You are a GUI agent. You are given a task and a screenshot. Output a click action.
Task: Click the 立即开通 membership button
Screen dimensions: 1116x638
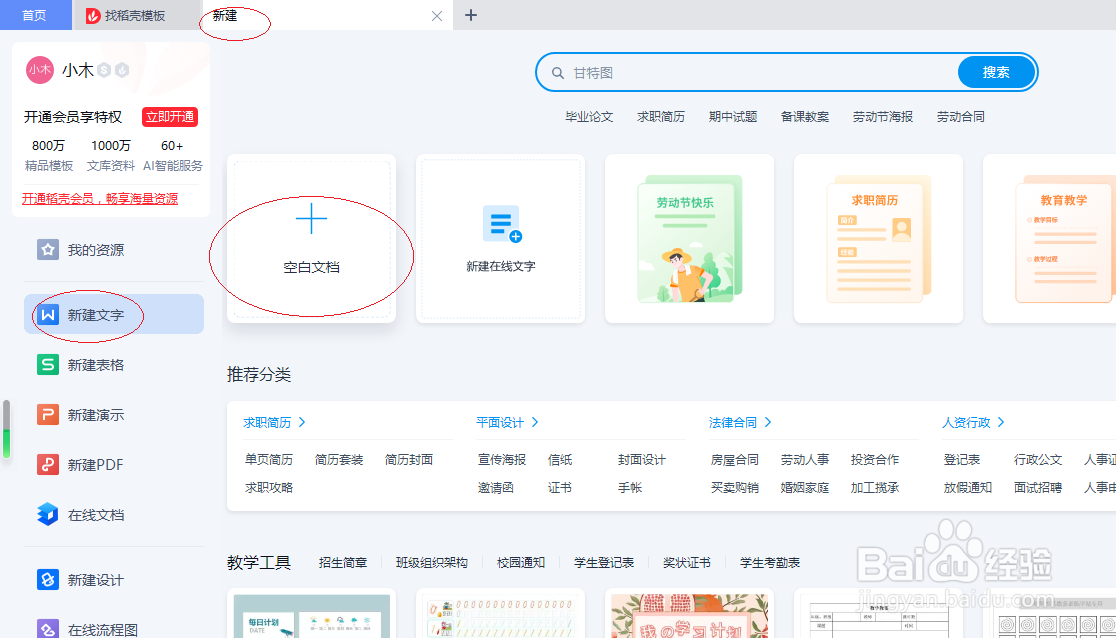click(x=168, y=117)
